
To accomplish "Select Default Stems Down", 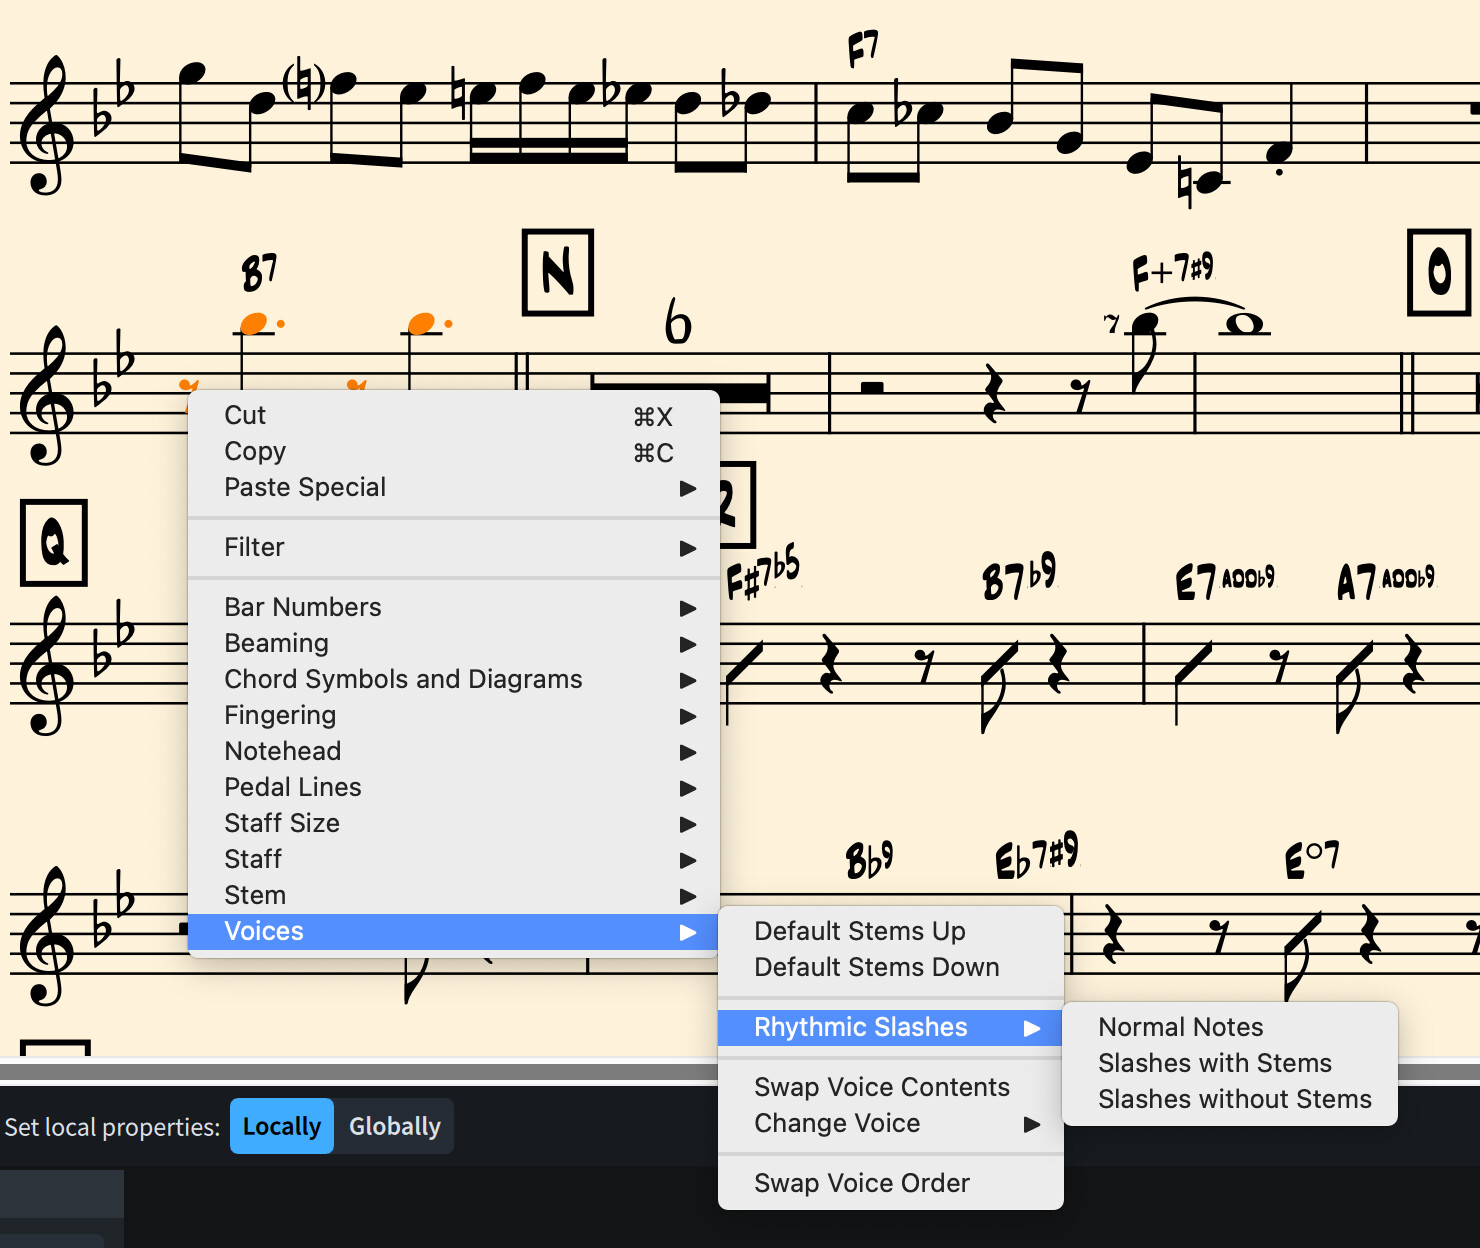I will (876, 967).
